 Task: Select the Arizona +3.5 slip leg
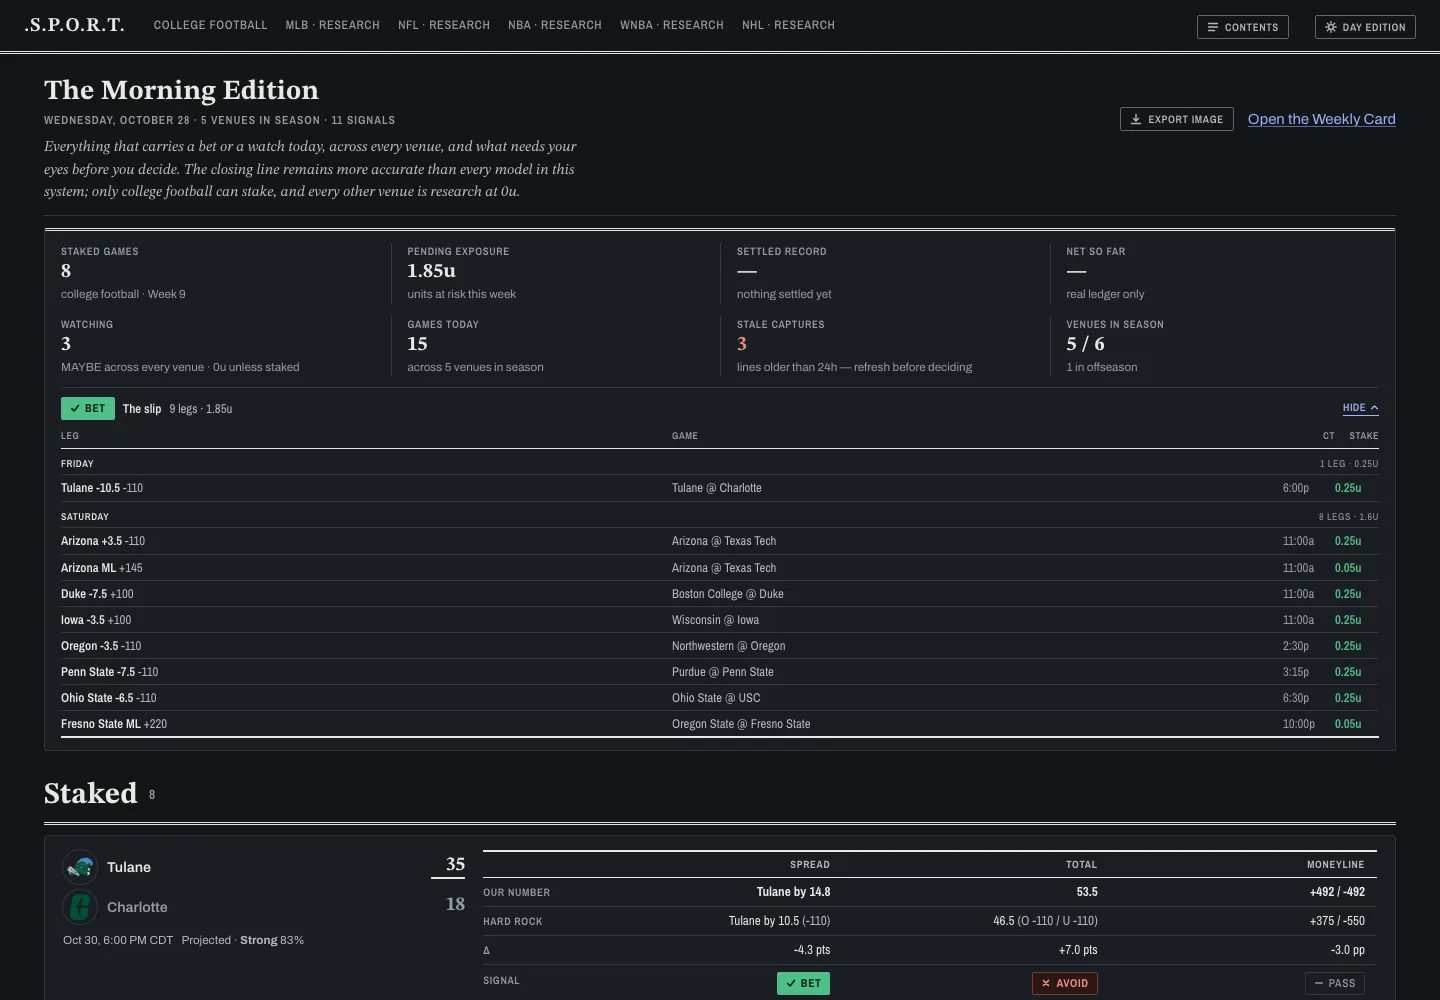coord(720,541)
